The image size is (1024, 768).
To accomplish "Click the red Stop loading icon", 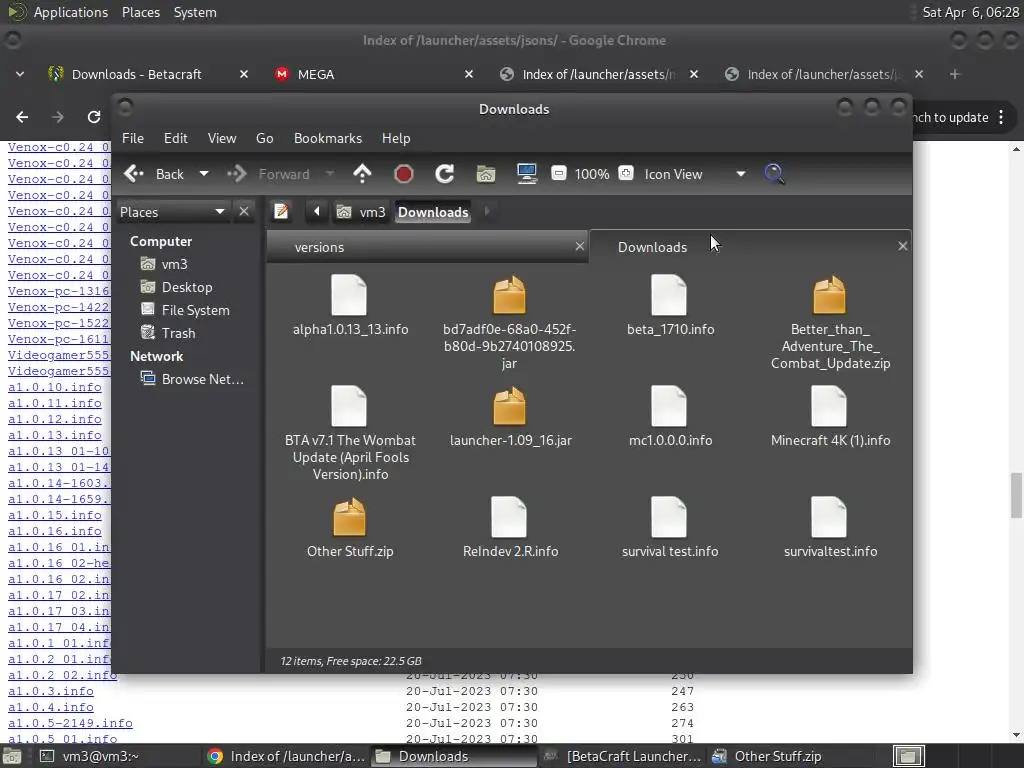I will click(x=404, y=174).
